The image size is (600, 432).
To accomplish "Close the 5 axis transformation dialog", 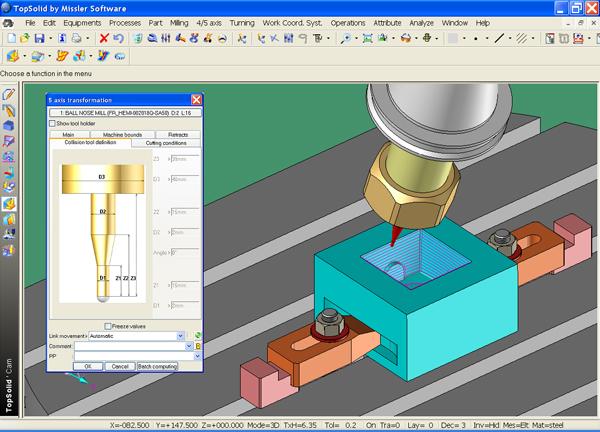I will pyautogui.click(x=196, y=100).
